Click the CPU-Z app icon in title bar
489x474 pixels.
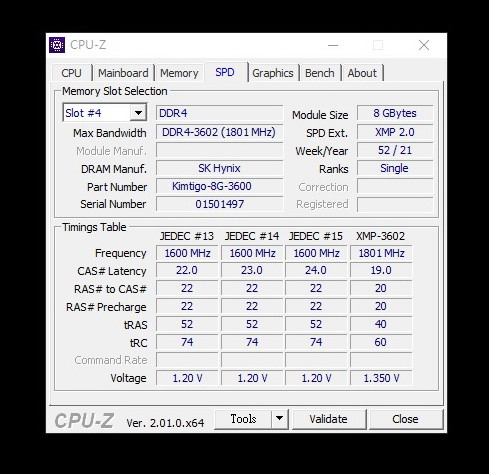tap(57, 45)
